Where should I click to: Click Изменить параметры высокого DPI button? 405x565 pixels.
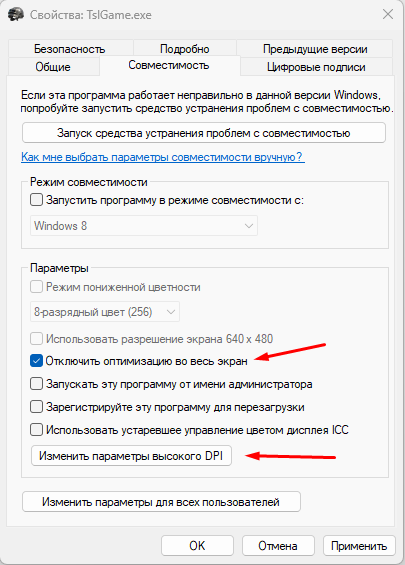point(131,456)
